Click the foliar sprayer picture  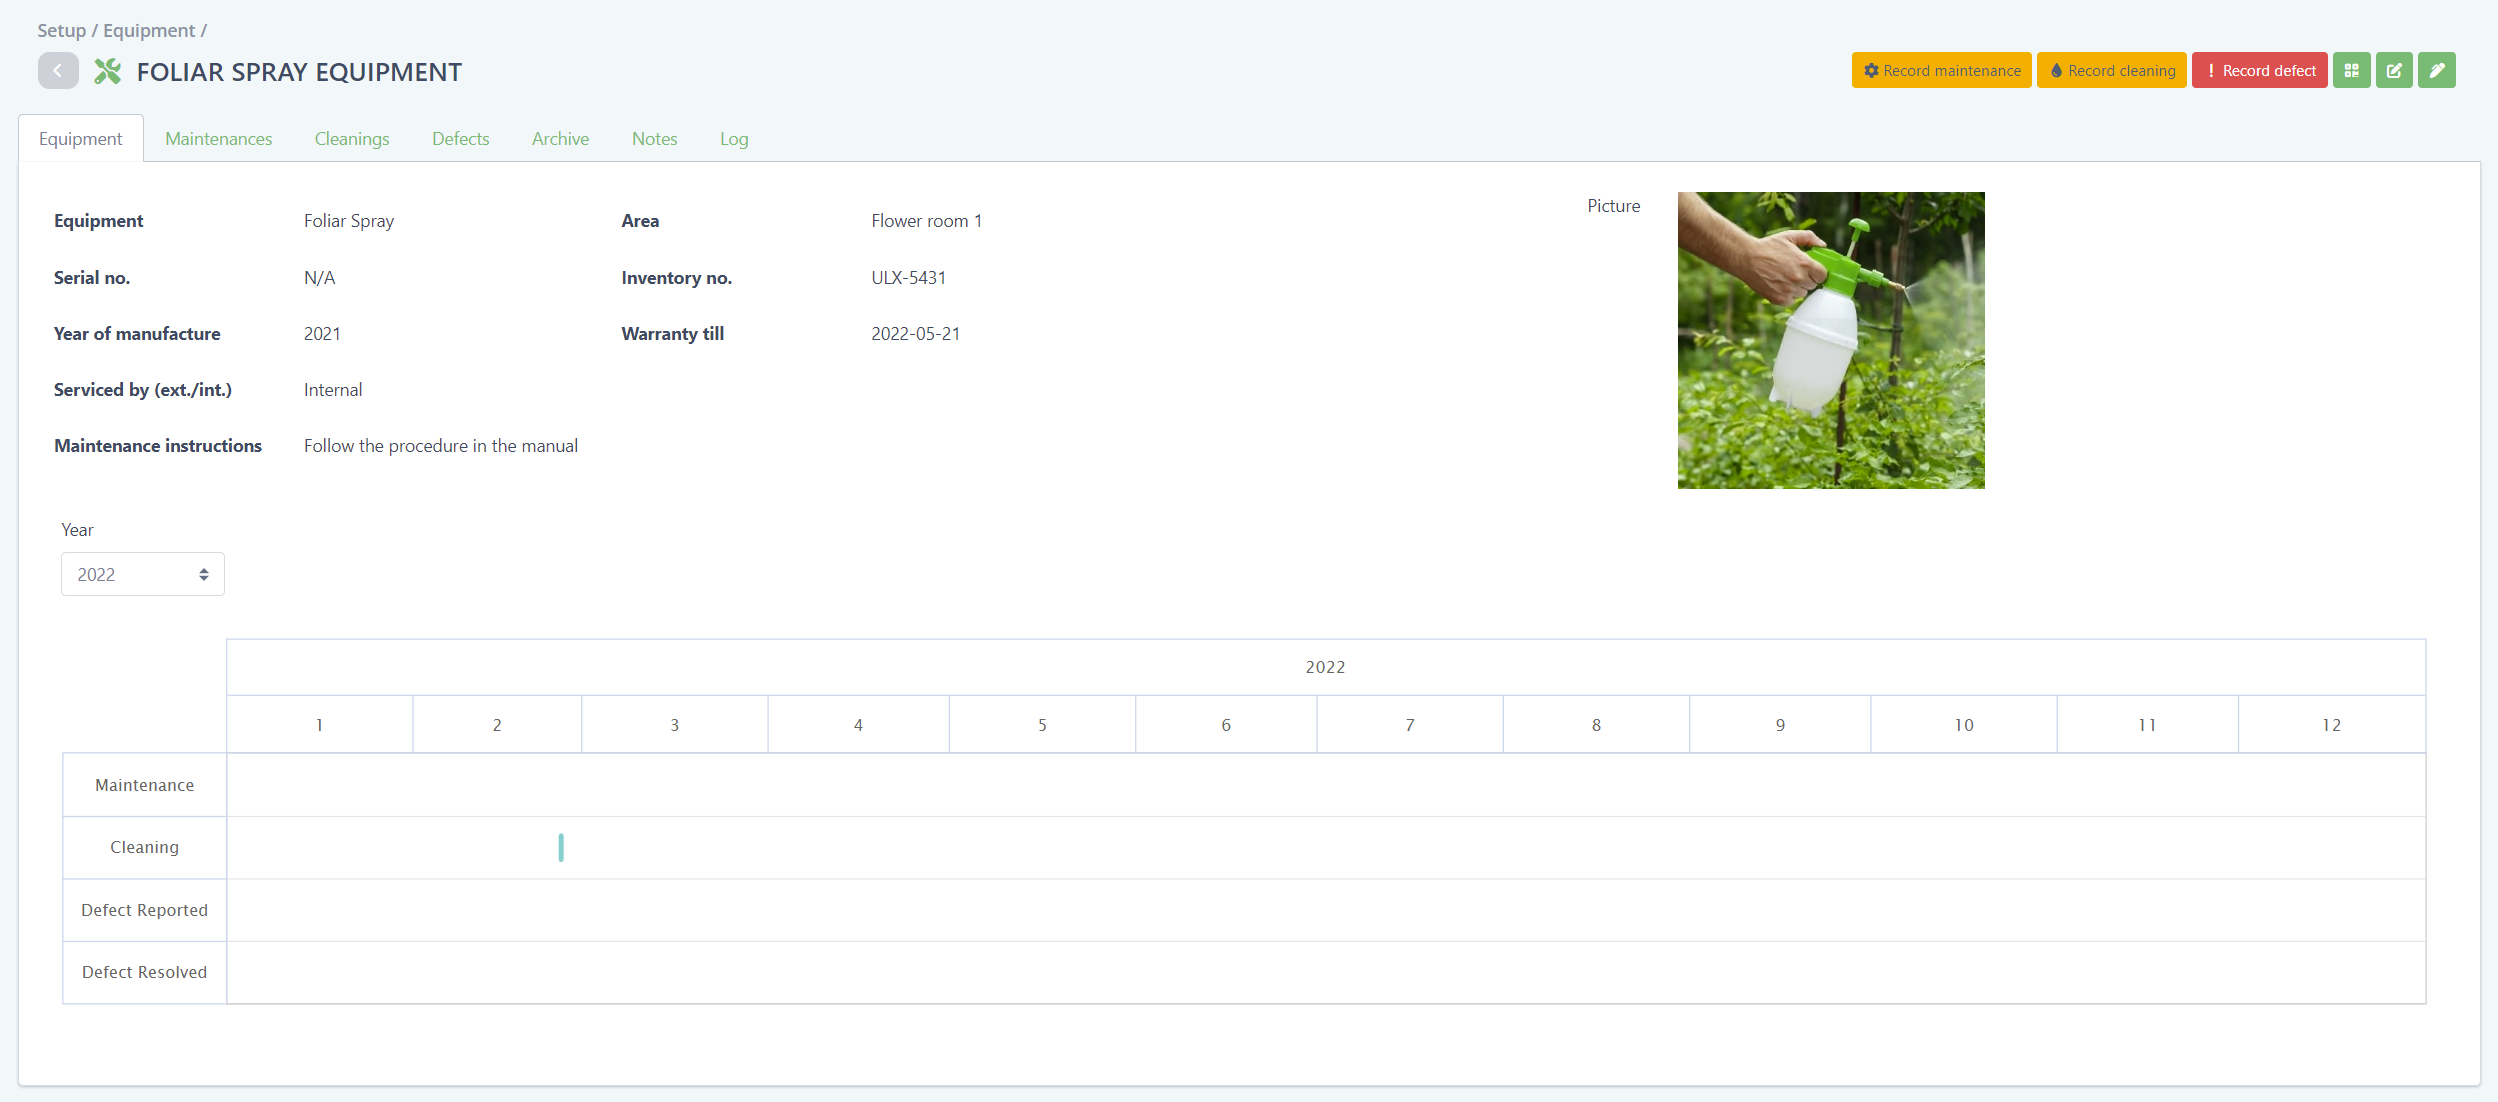[1830, 340]
